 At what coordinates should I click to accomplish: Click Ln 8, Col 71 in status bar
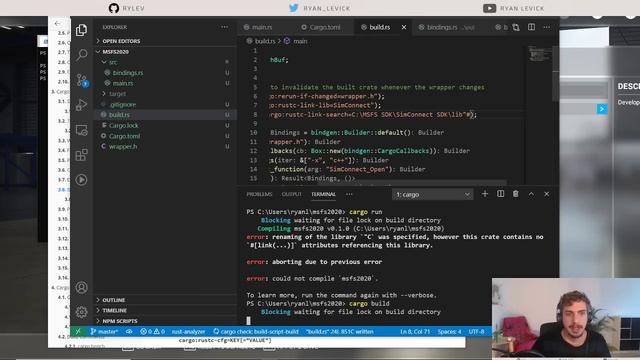415,331
